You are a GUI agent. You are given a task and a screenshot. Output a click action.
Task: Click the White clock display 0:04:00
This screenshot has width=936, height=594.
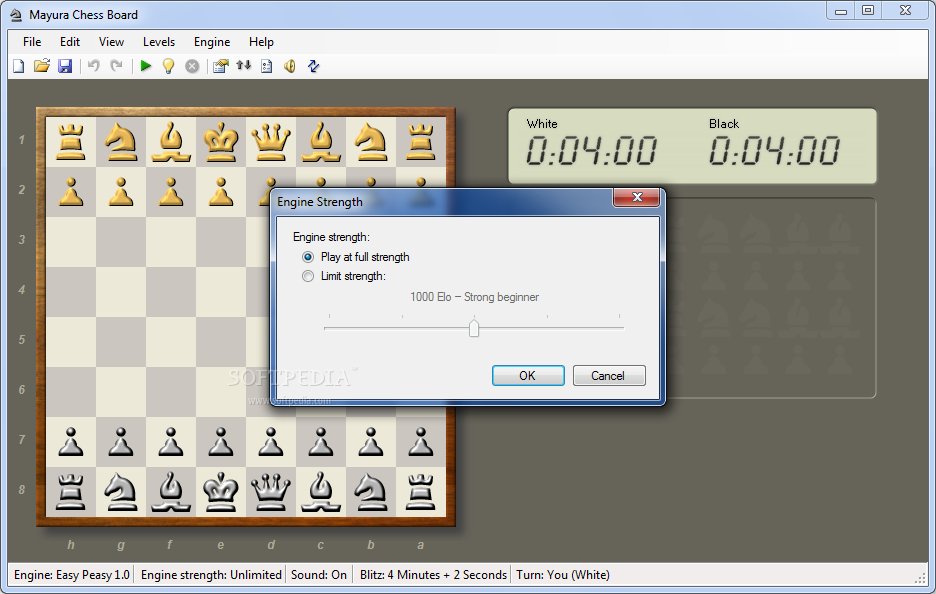click(591, 150)
